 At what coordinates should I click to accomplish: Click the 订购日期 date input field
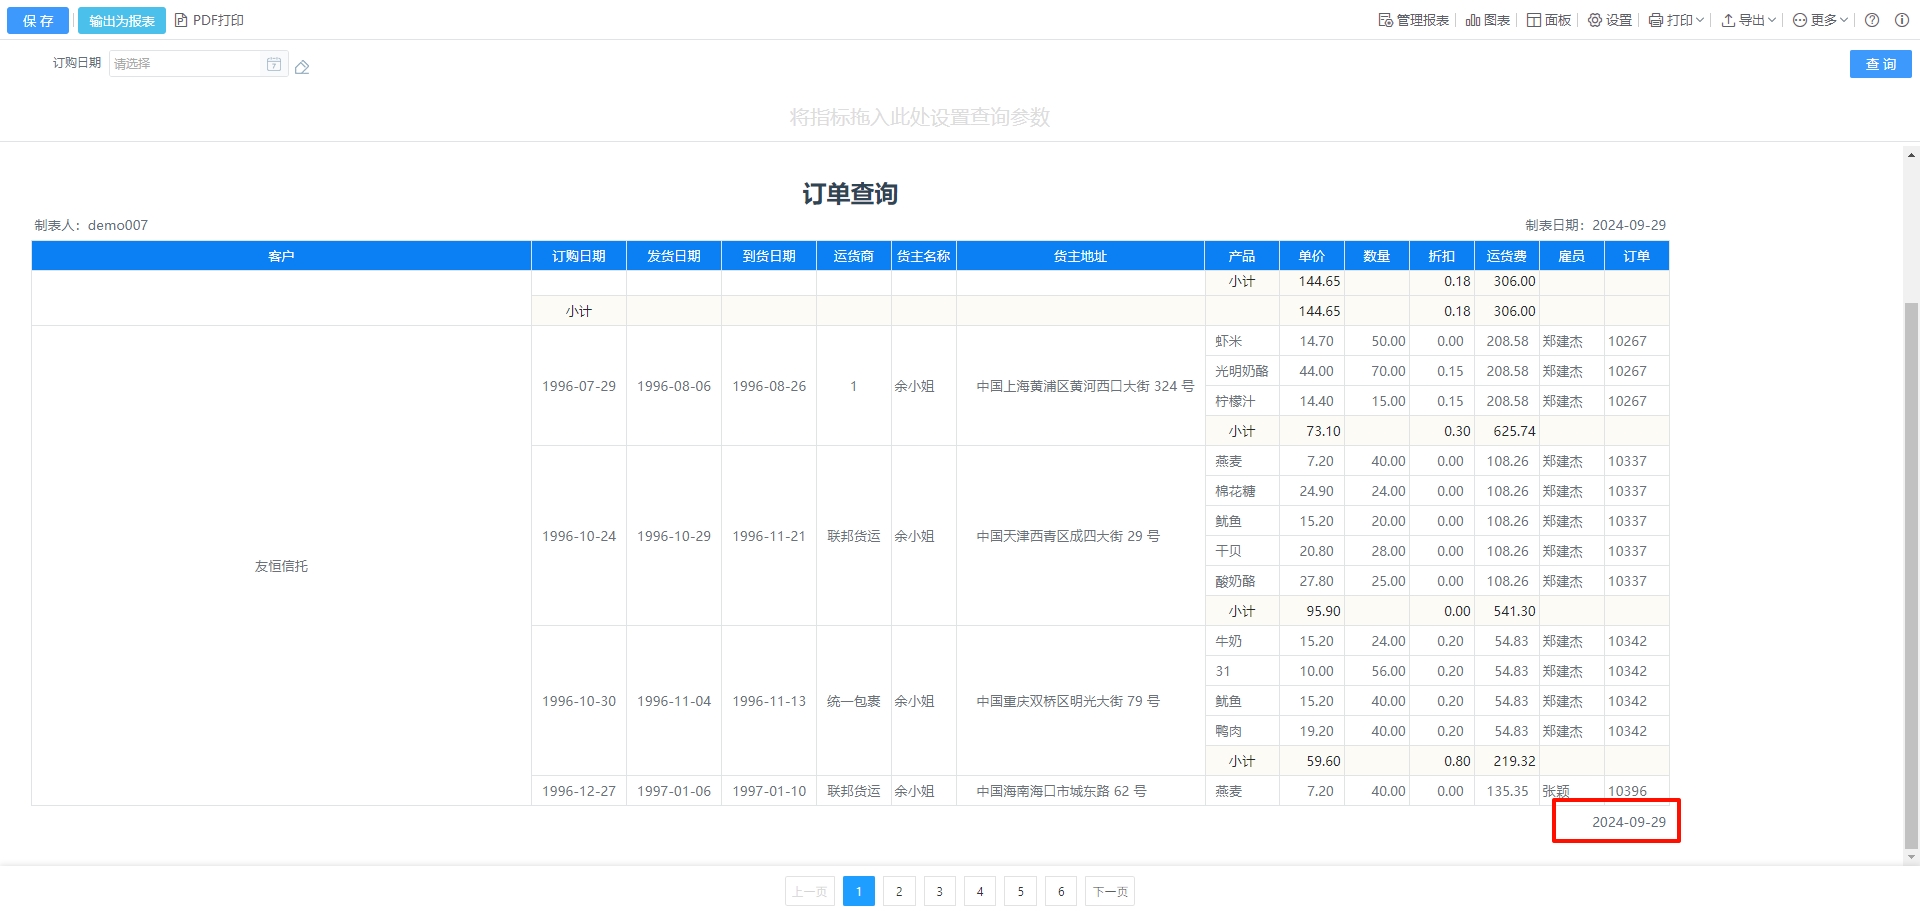[x=185, y=64]
